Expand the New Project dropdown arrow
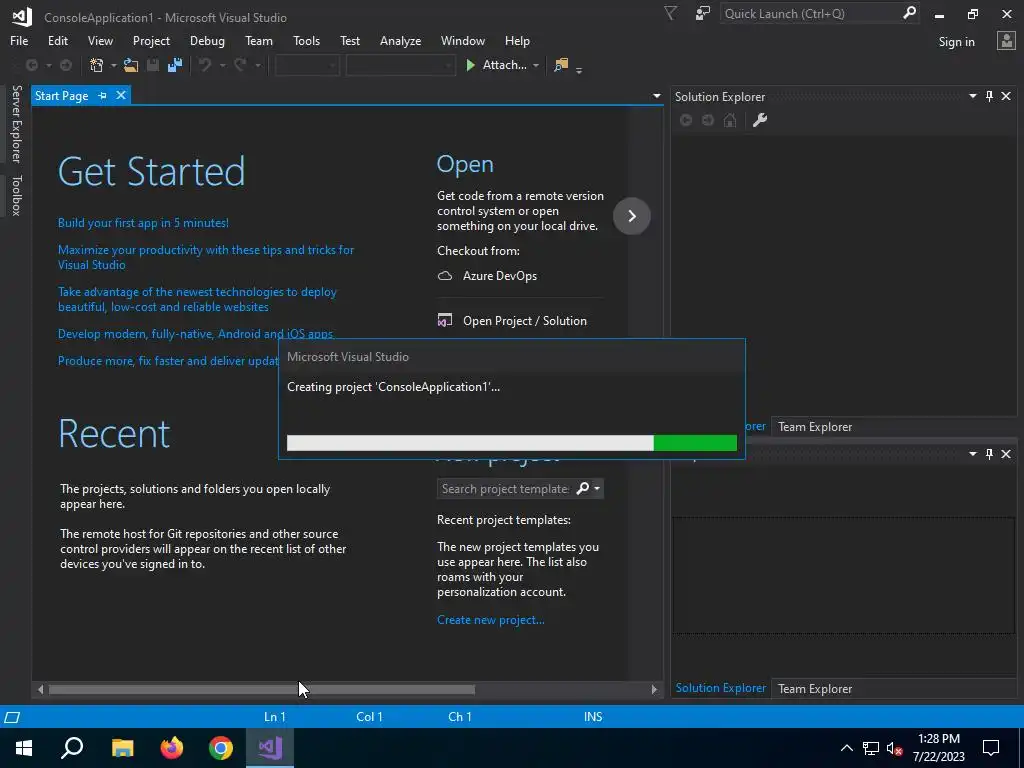The image size is (1024, 768). tap(113, 65)
